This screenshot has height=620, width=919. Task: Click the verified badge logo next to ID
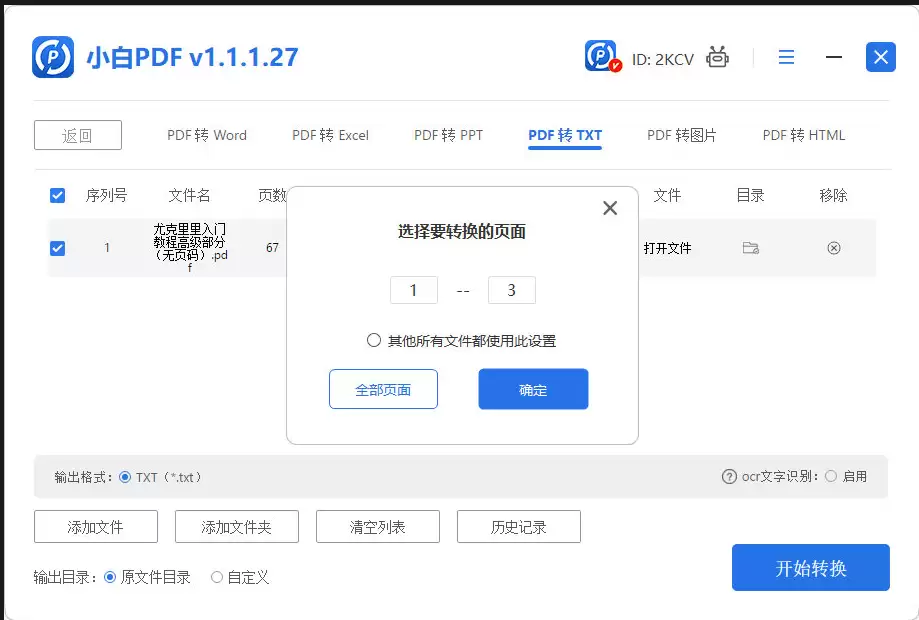point(597,57)
